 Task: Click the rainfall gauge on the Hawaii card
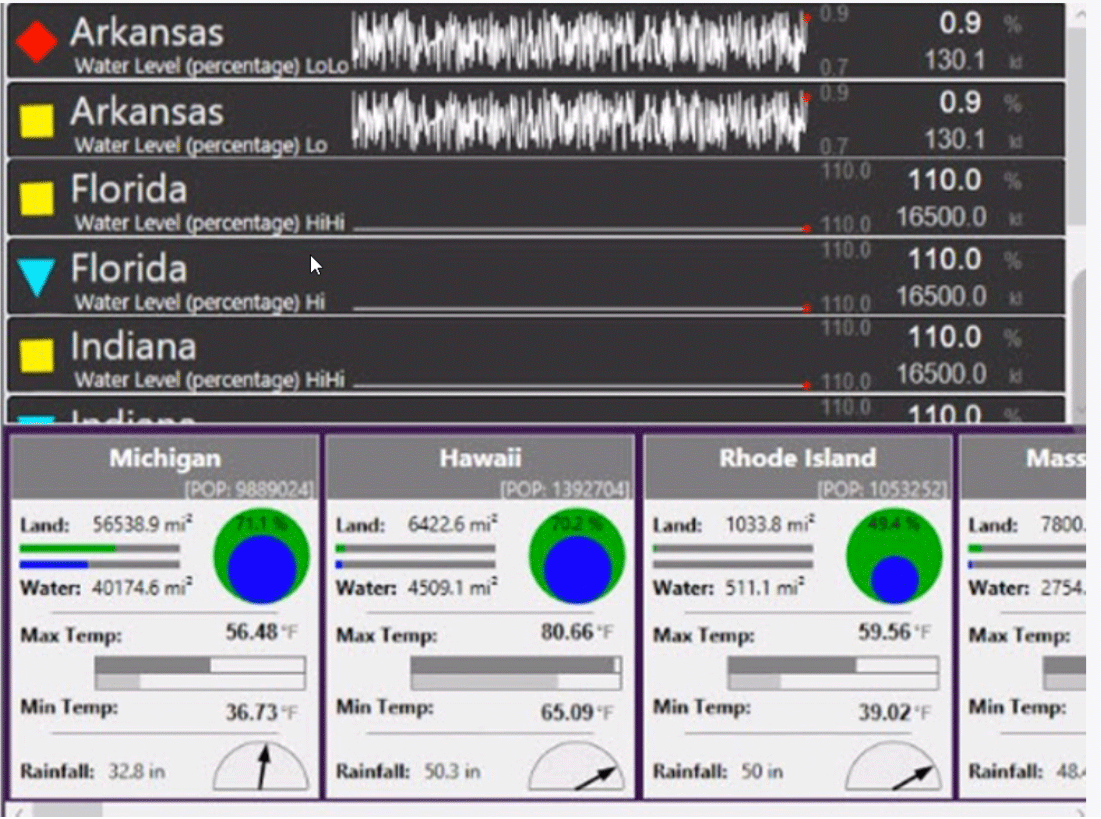tap(578, 768)
